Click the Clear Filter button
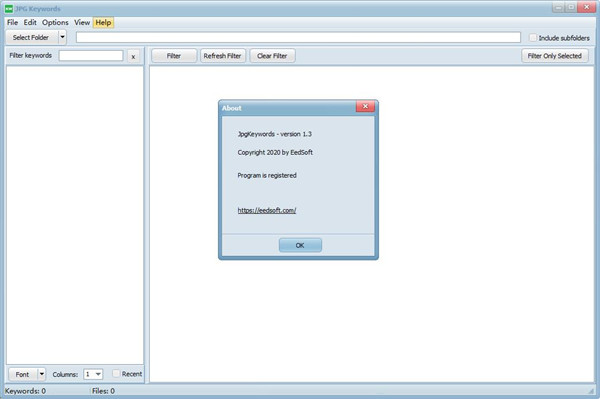 click(272, 56)
